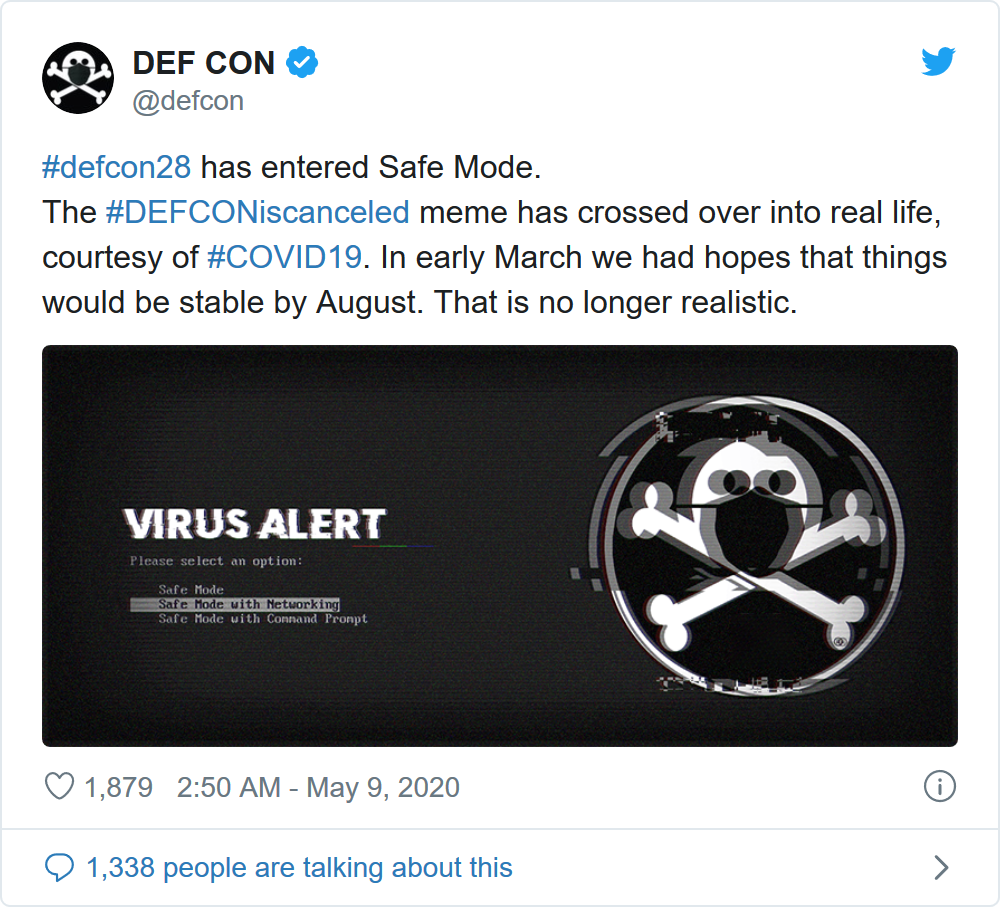1000x907 pixels.
Task: Like the tweet with heart icon
Action: [x=60, y=787]
